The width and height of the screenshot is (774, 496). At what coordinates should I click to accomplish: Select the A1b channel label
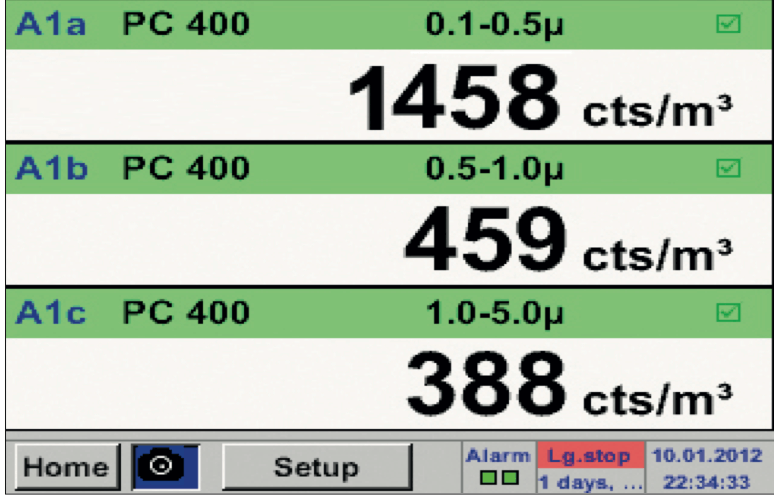click(49, 168)
